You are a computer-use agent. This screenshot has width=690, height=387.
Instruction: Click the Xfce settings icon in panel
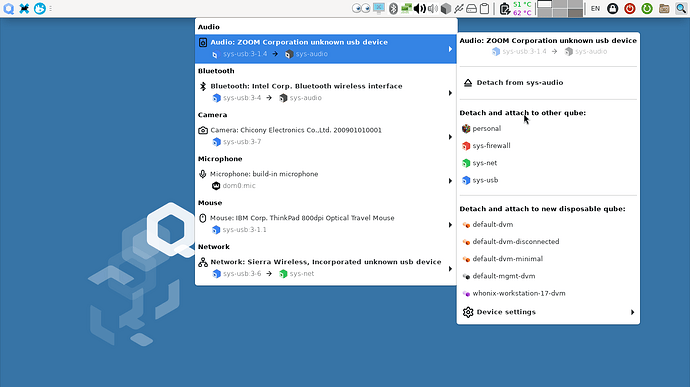point(24,8)
